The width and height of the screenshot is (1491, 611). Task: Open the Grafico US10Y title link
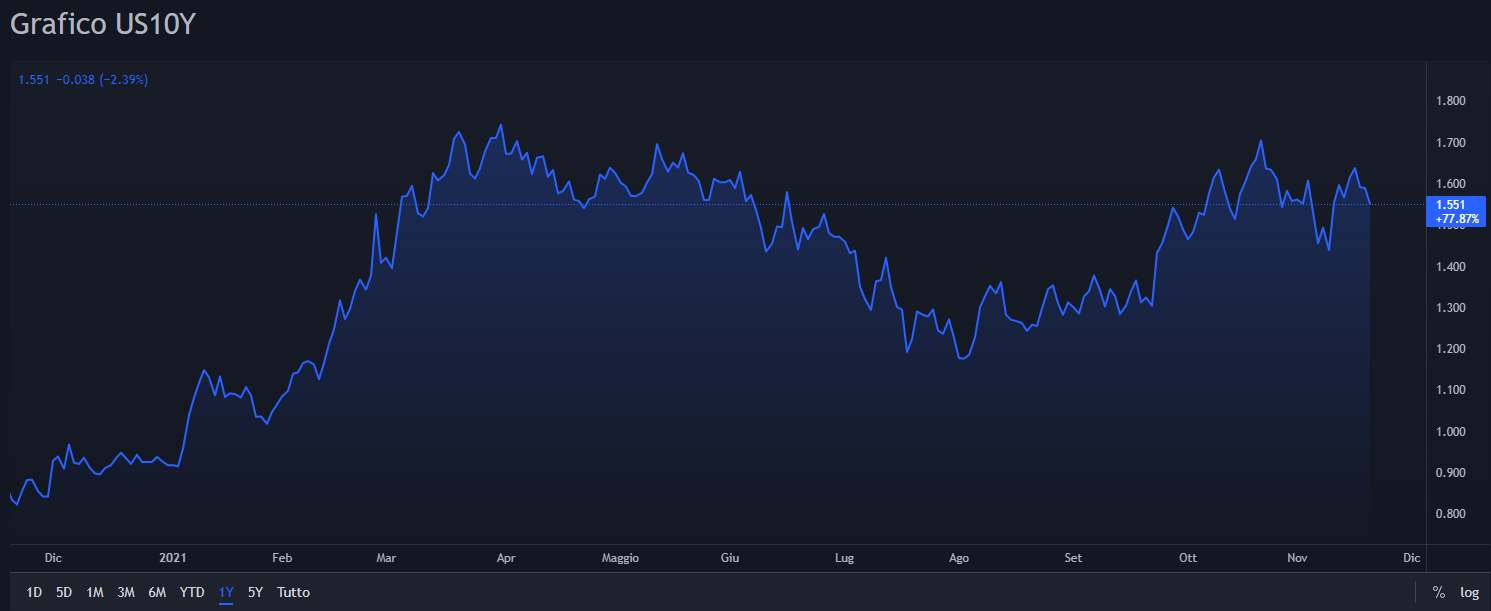pos(103,25)
